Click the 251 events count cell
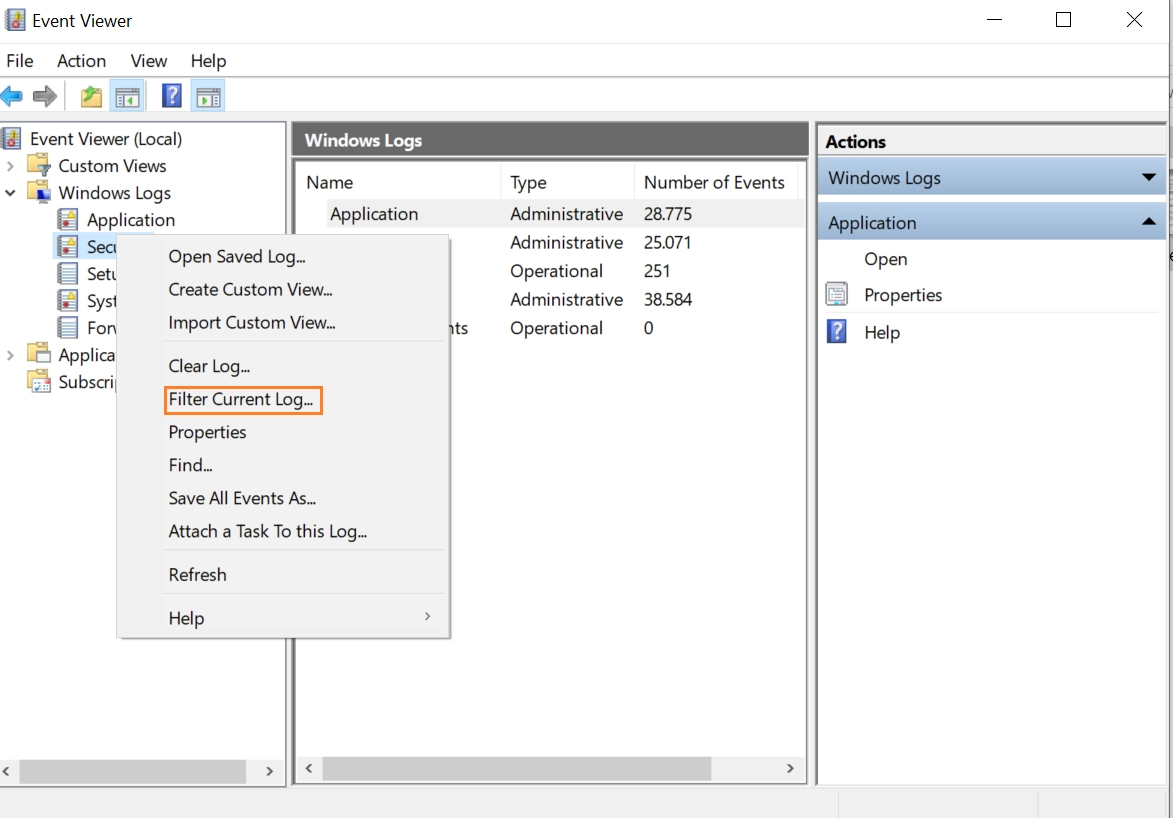 tap(657, 271)
